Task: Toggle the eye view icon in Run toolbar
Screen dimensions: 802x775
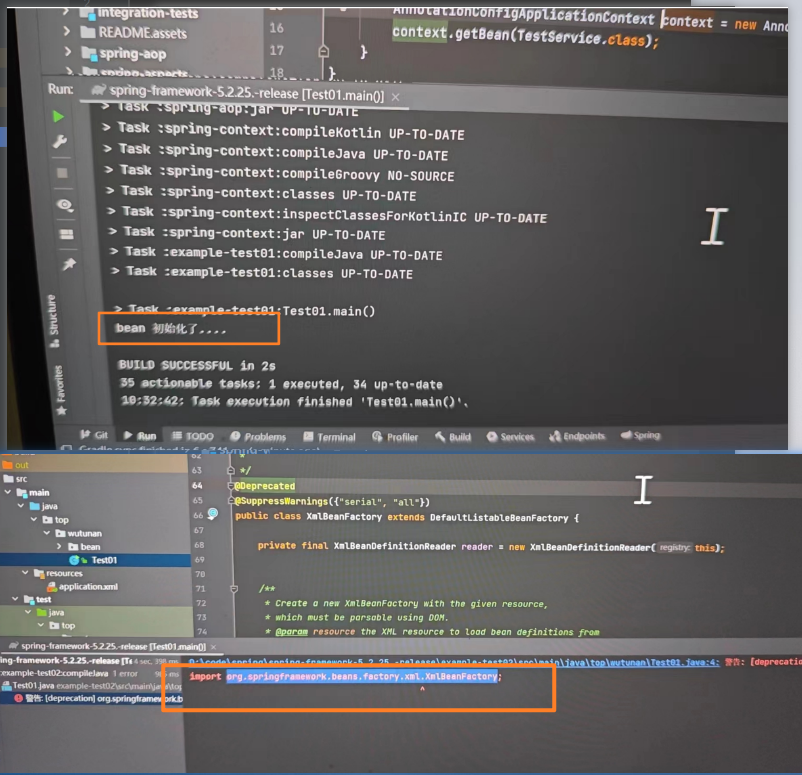Action: pos(65,205)
